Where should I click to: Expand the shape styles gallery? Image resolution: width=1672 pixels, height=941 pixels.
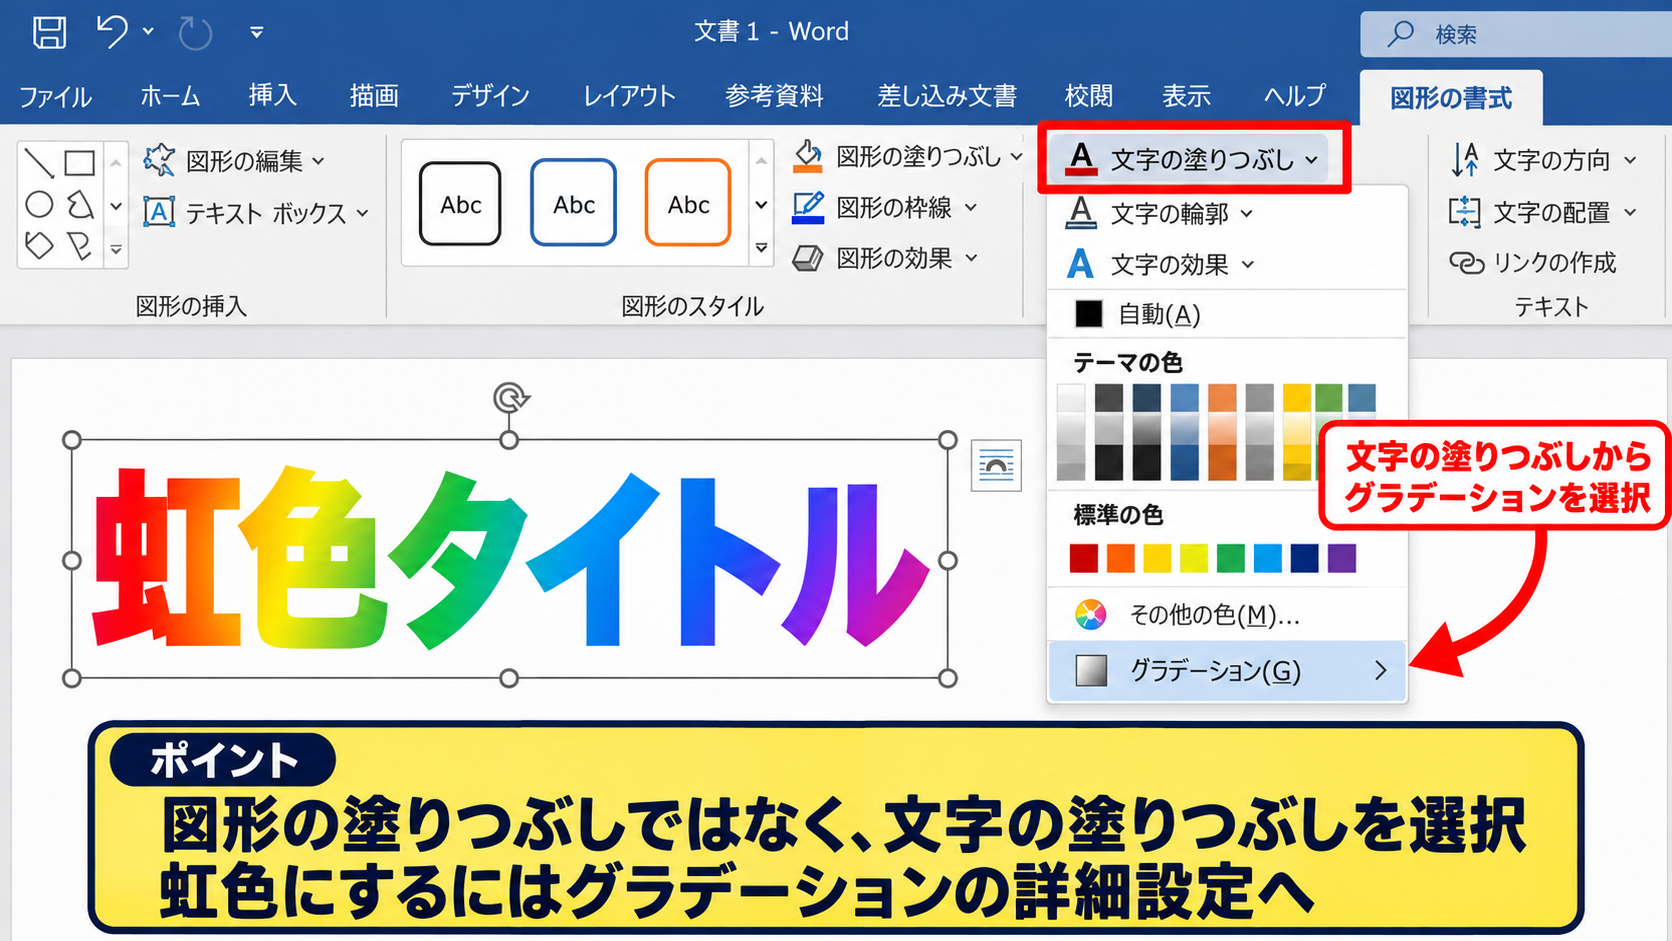[761, 248]
